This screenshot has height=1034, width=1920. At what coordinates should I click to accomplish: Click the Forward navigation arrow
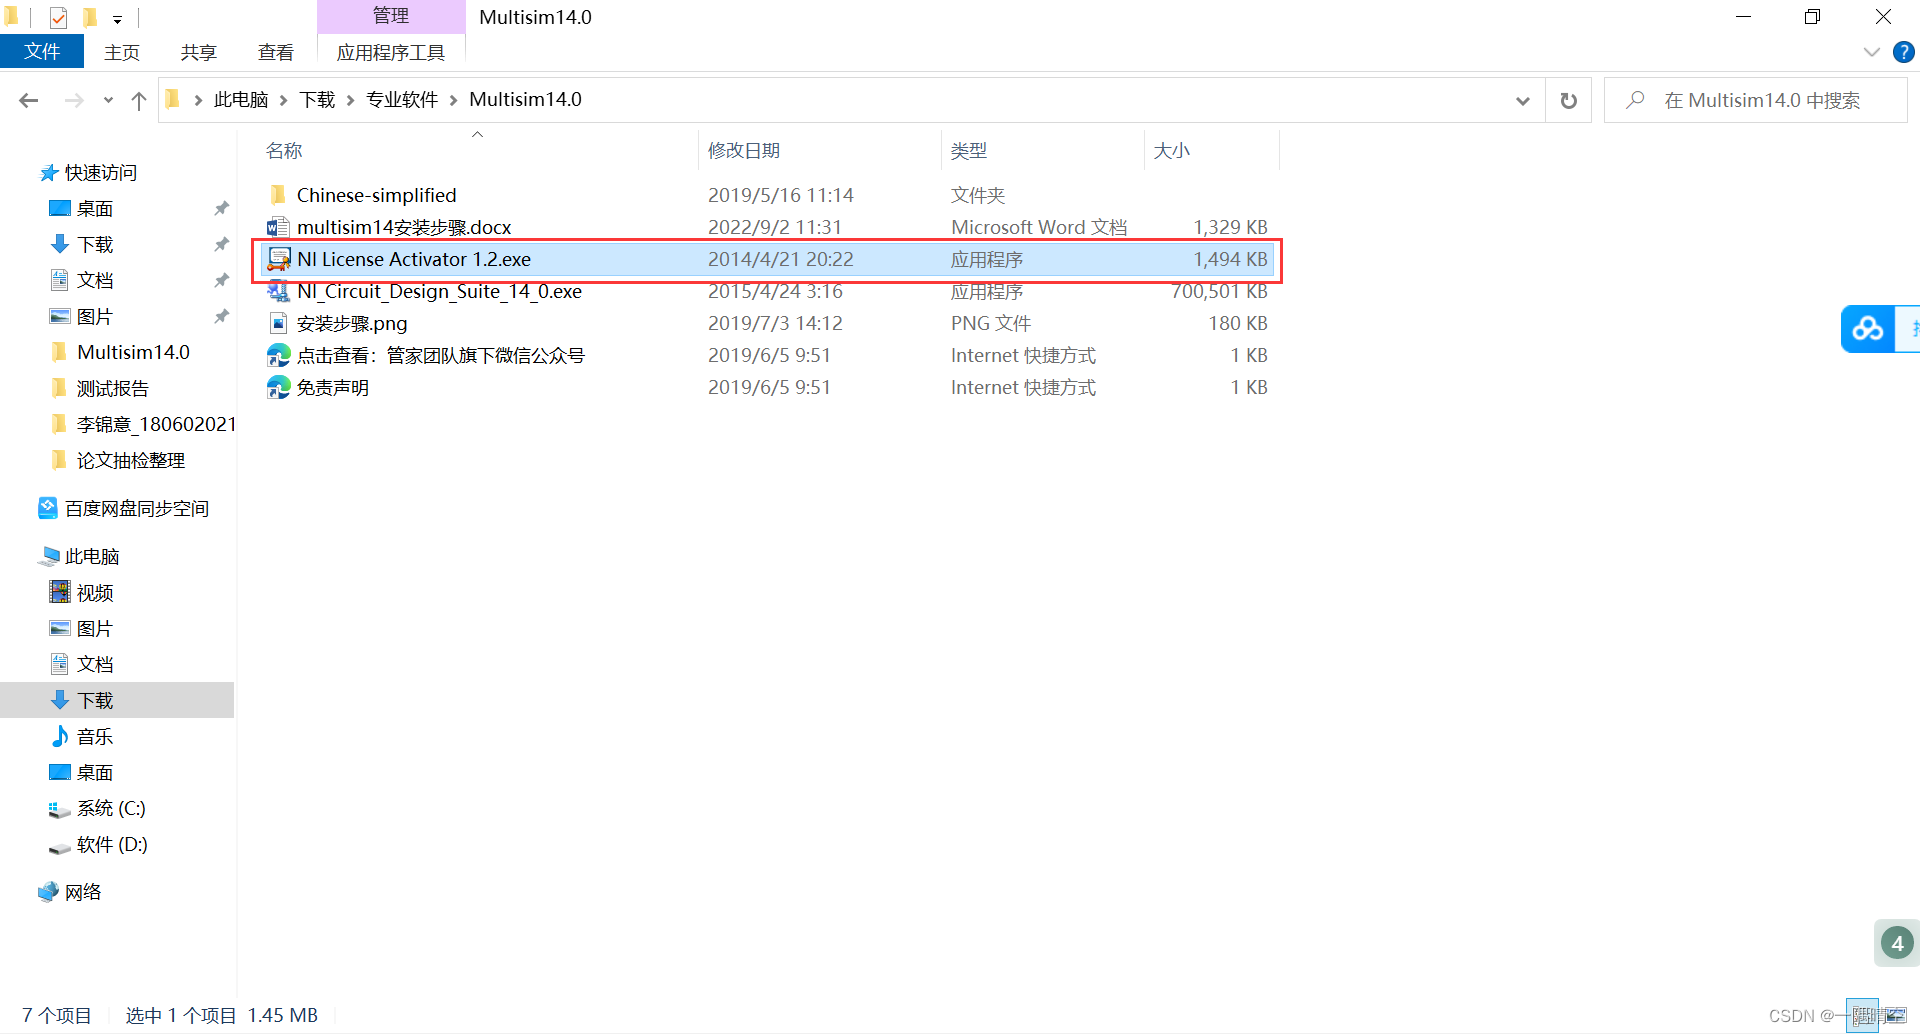coord(74,100)
